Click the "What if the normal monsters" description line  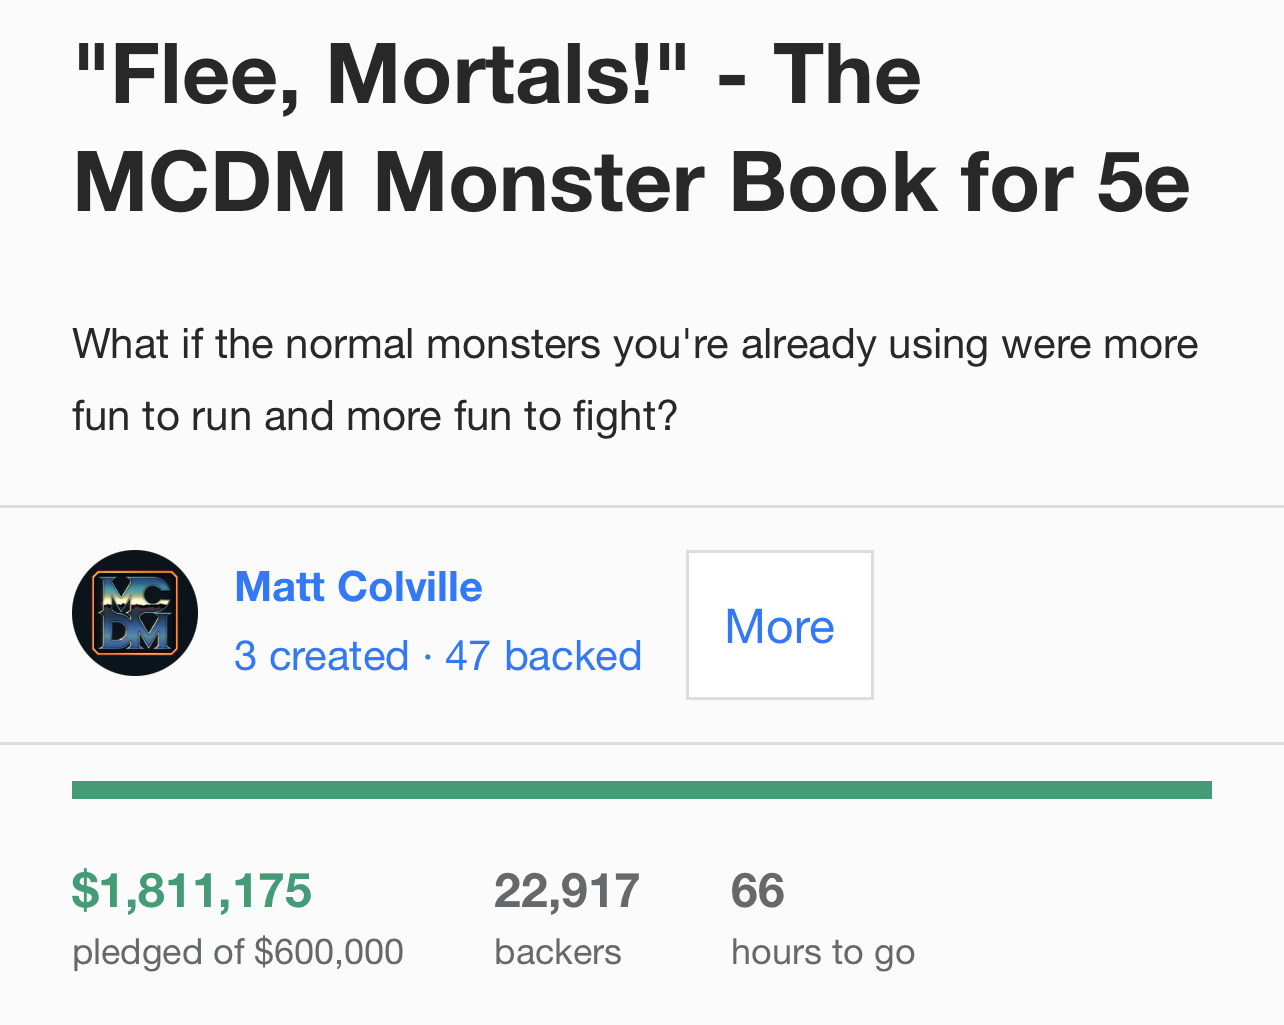tap(634, 344)
